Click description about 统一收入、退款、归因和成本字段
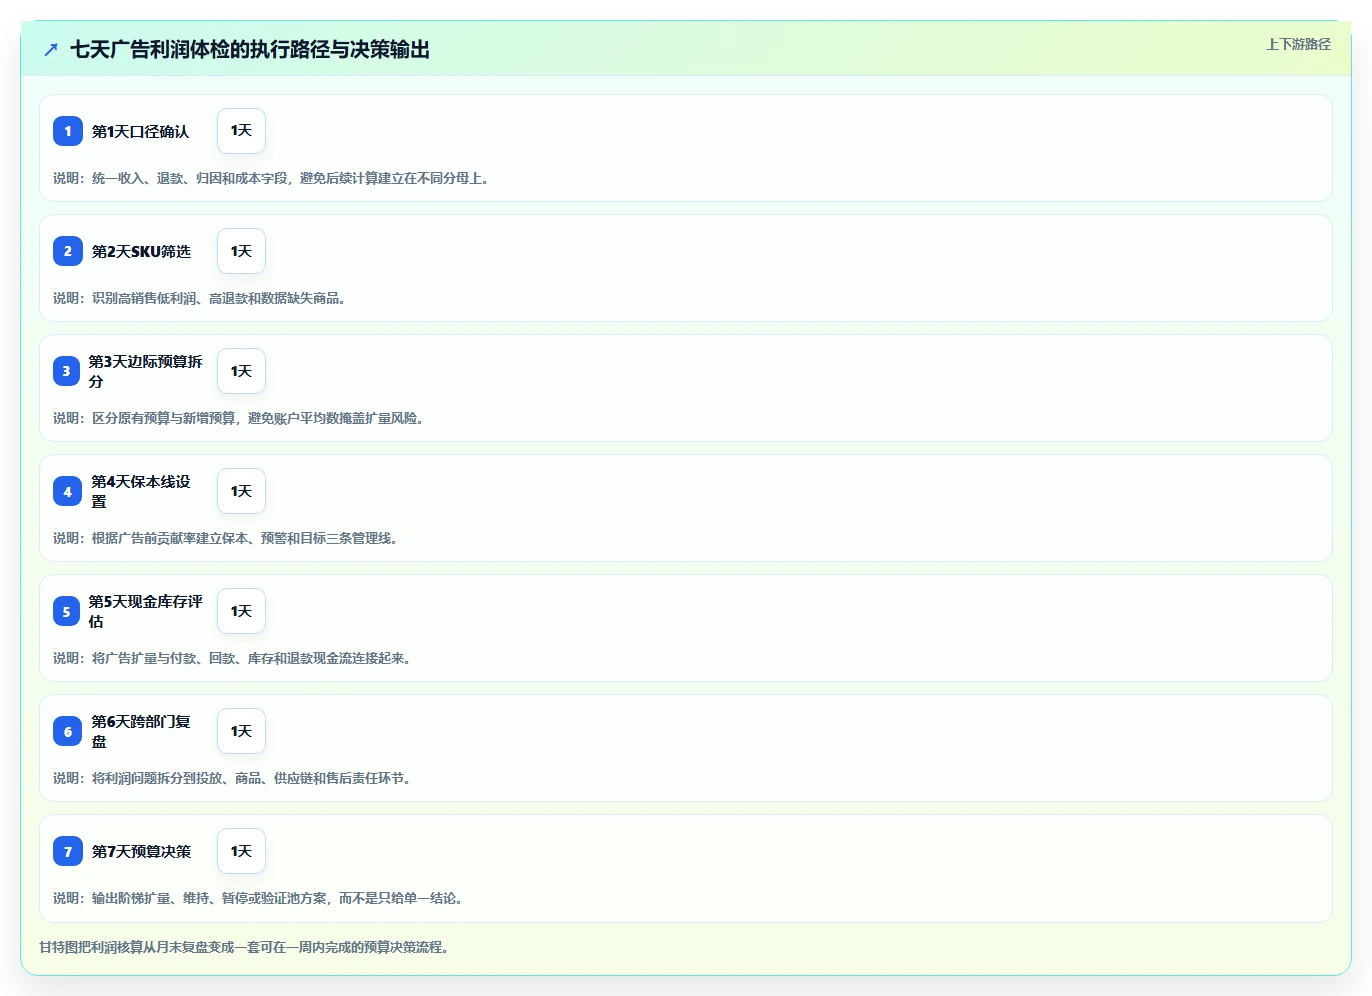The image size is (1372, 996). click(x=272, y=178)
